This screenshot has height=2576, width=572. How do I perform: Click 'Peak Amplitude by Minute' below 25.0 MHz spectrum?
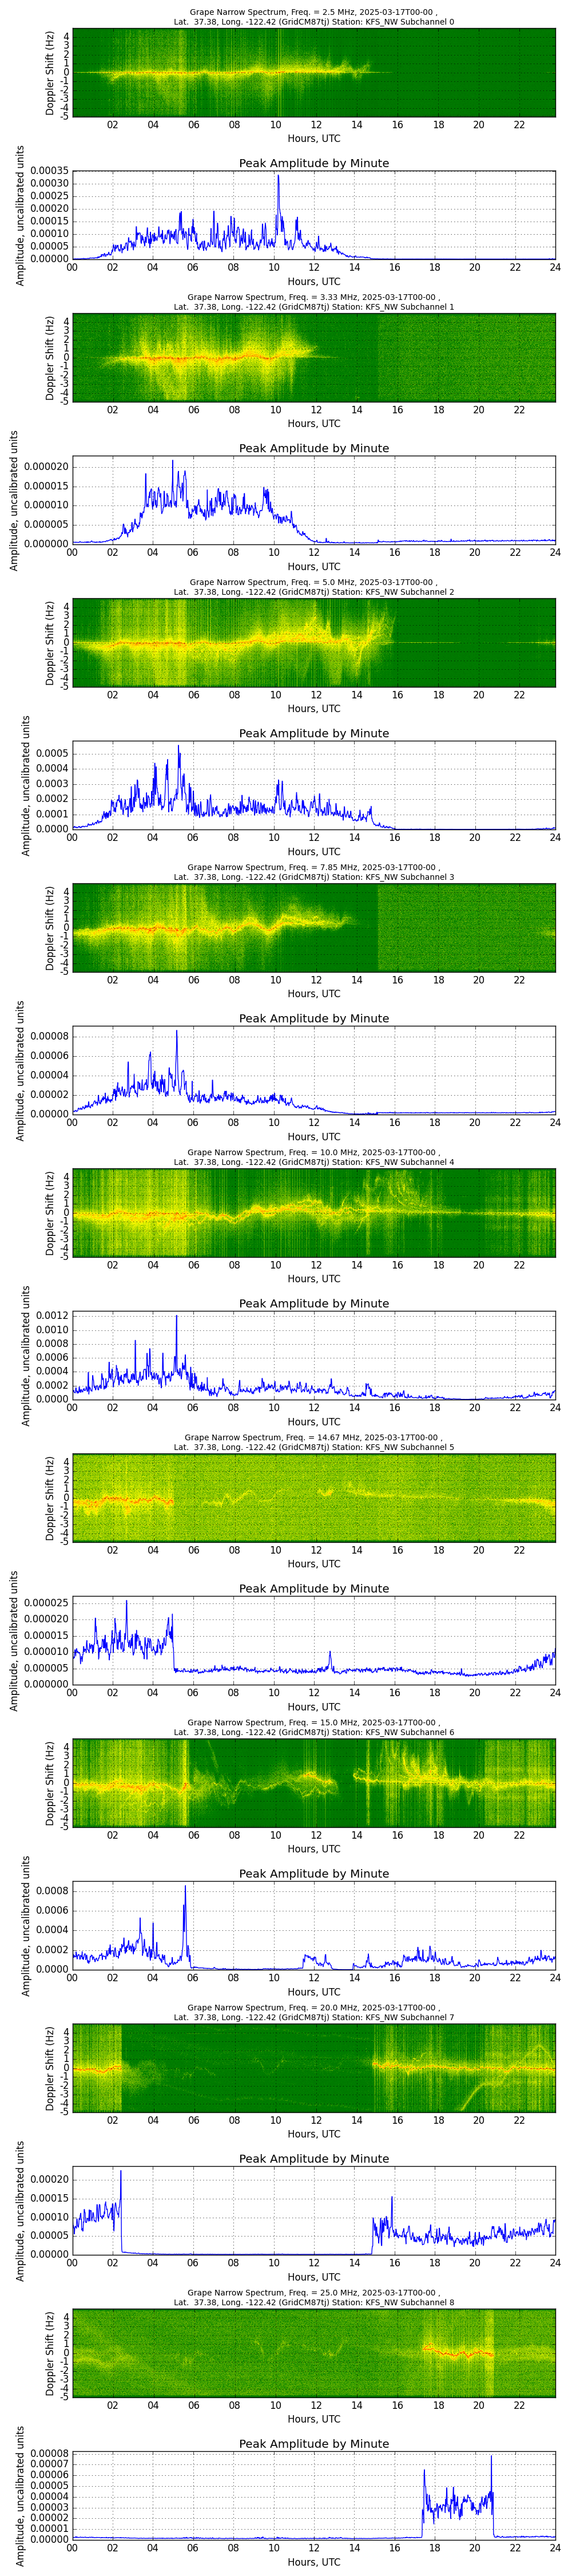(314, 2443)
